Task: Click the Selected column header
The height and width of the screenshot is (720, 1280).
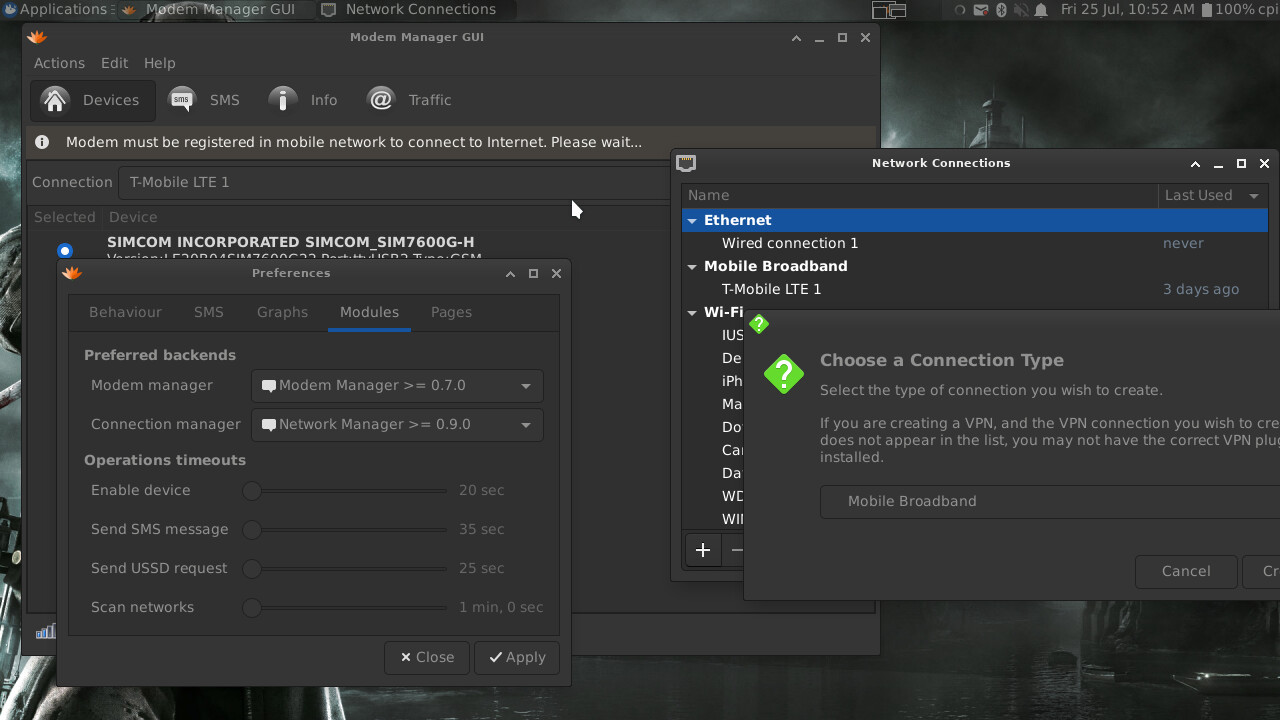Action: [x=65, y=217]
